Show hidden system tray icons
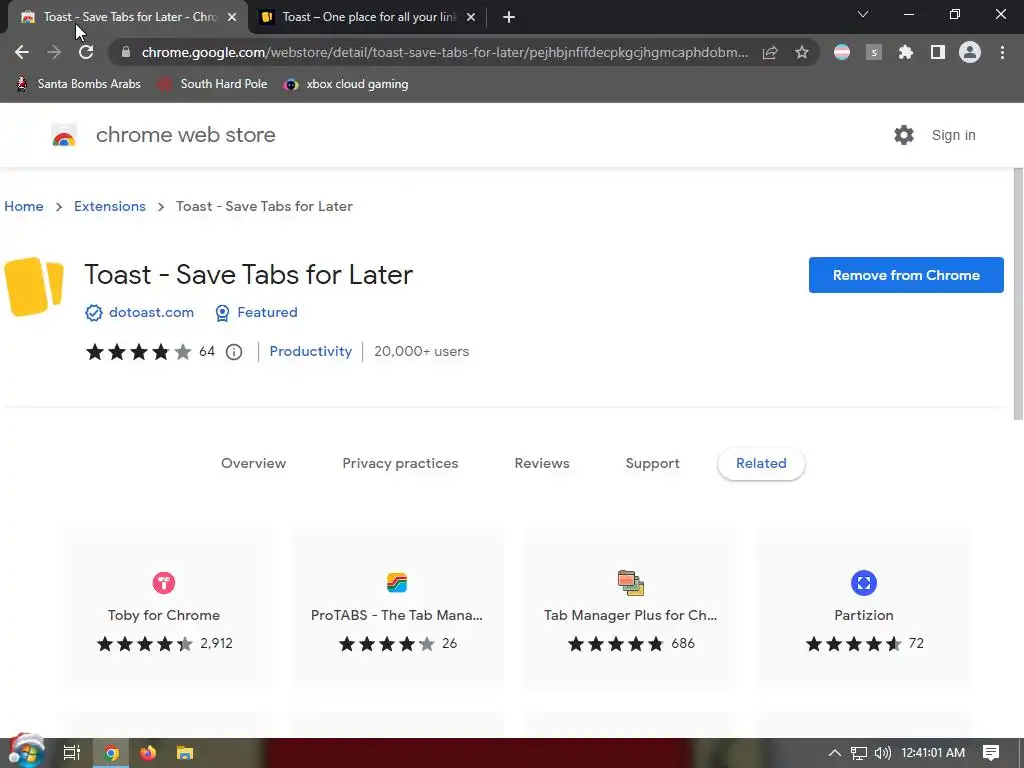The height and width of the screenshot is (768, 1024). 835,753
